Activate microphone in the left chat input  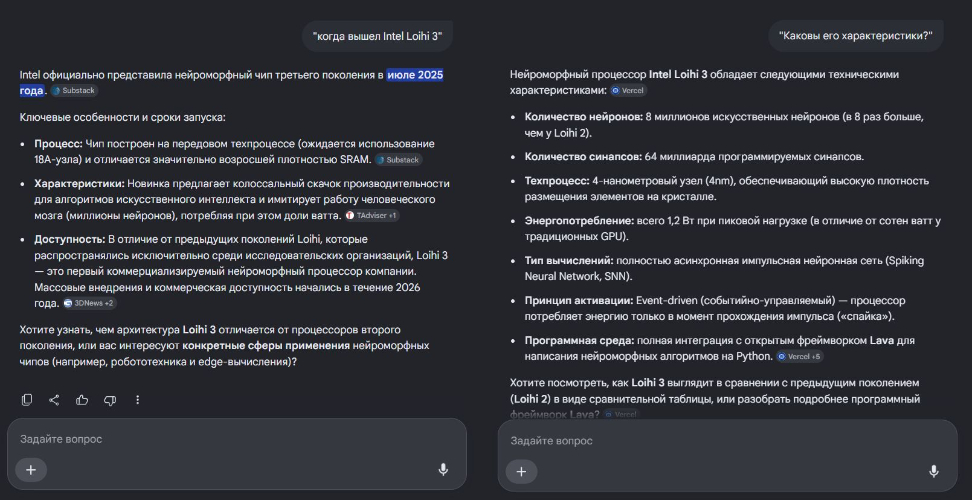[443, 470]
